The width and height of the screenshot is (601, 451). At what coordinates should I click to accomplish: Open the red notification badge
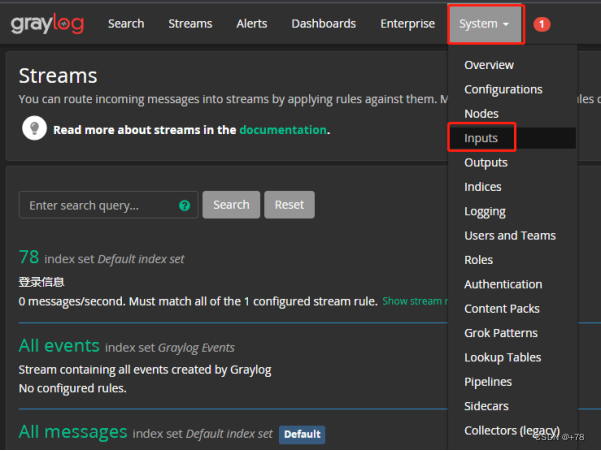coord(542,24)
